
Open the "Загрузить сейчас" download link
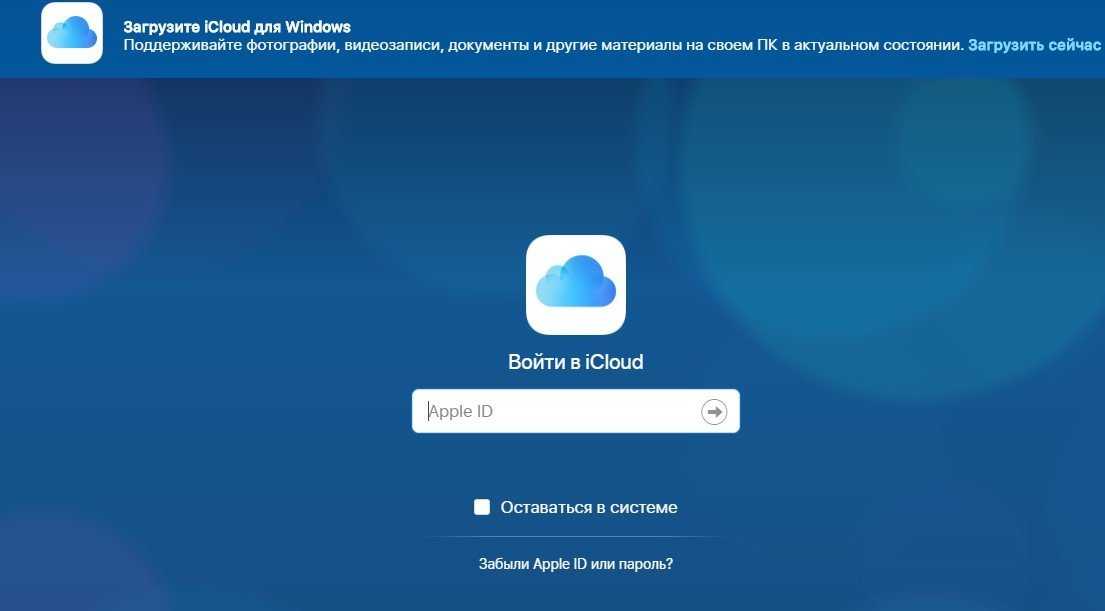click(1035, 46)
